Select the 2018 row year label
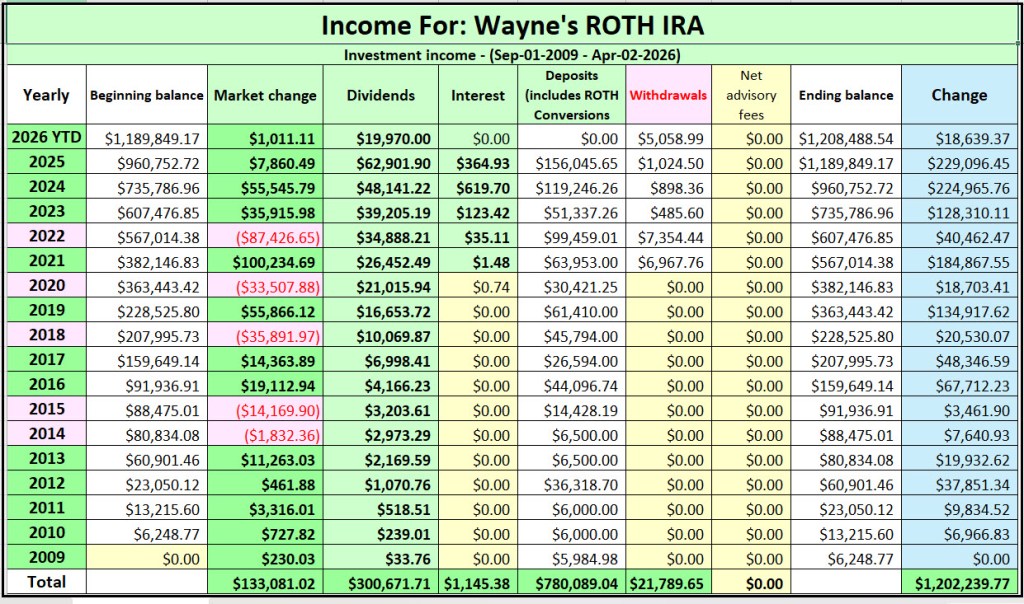The width and height of the screenshot is (1024, 604). click(x=46, y=334)
